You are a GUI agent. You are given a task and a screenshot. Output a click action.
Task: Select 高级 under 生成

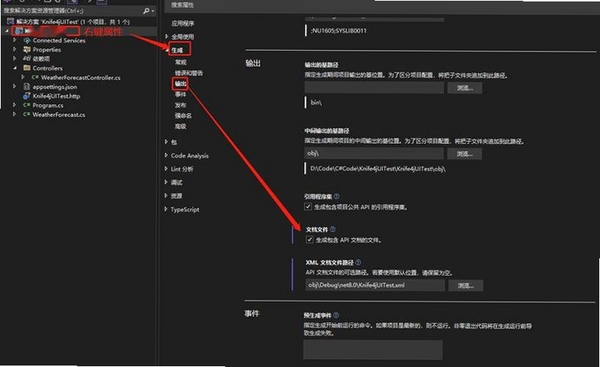pos(181,126)
